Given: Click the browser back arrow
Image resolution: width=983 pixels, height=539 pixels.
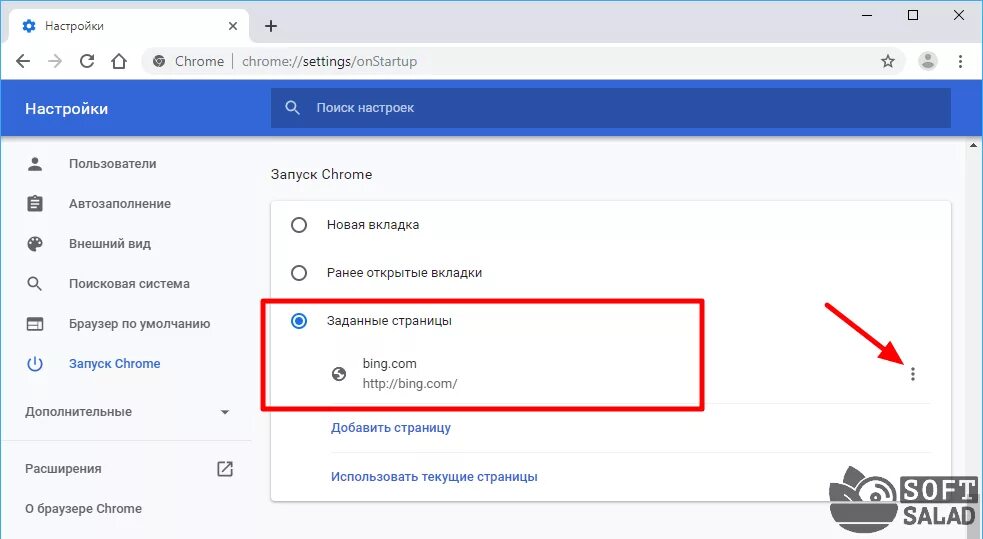Looking at the screenshot, I should tap(23, 61).
